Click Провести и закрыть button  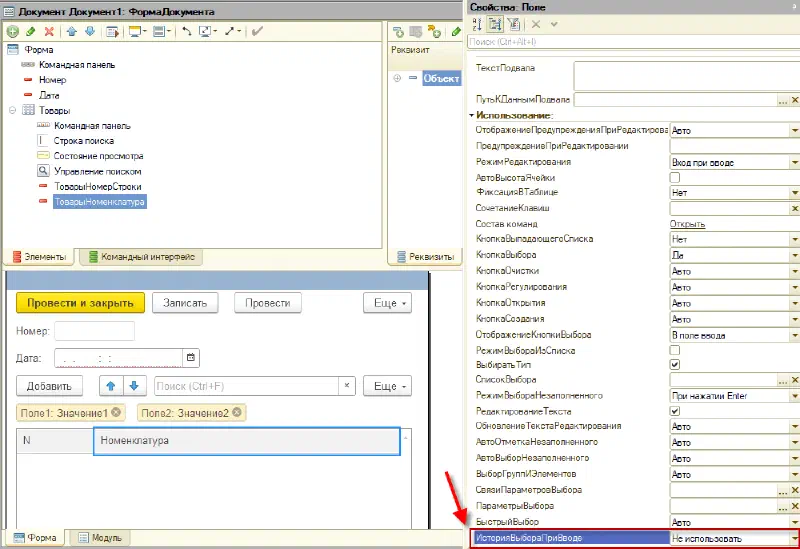(80, 303)
